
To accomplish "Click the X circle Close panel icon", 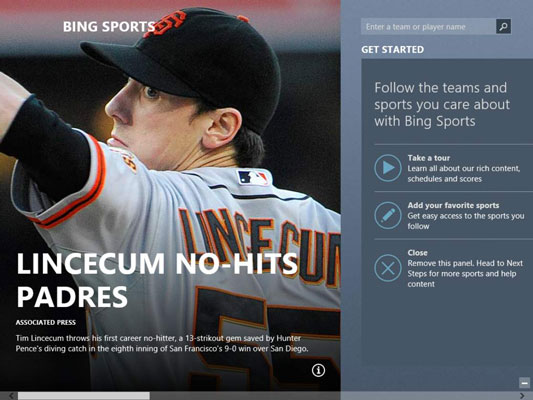I will 388,268.
